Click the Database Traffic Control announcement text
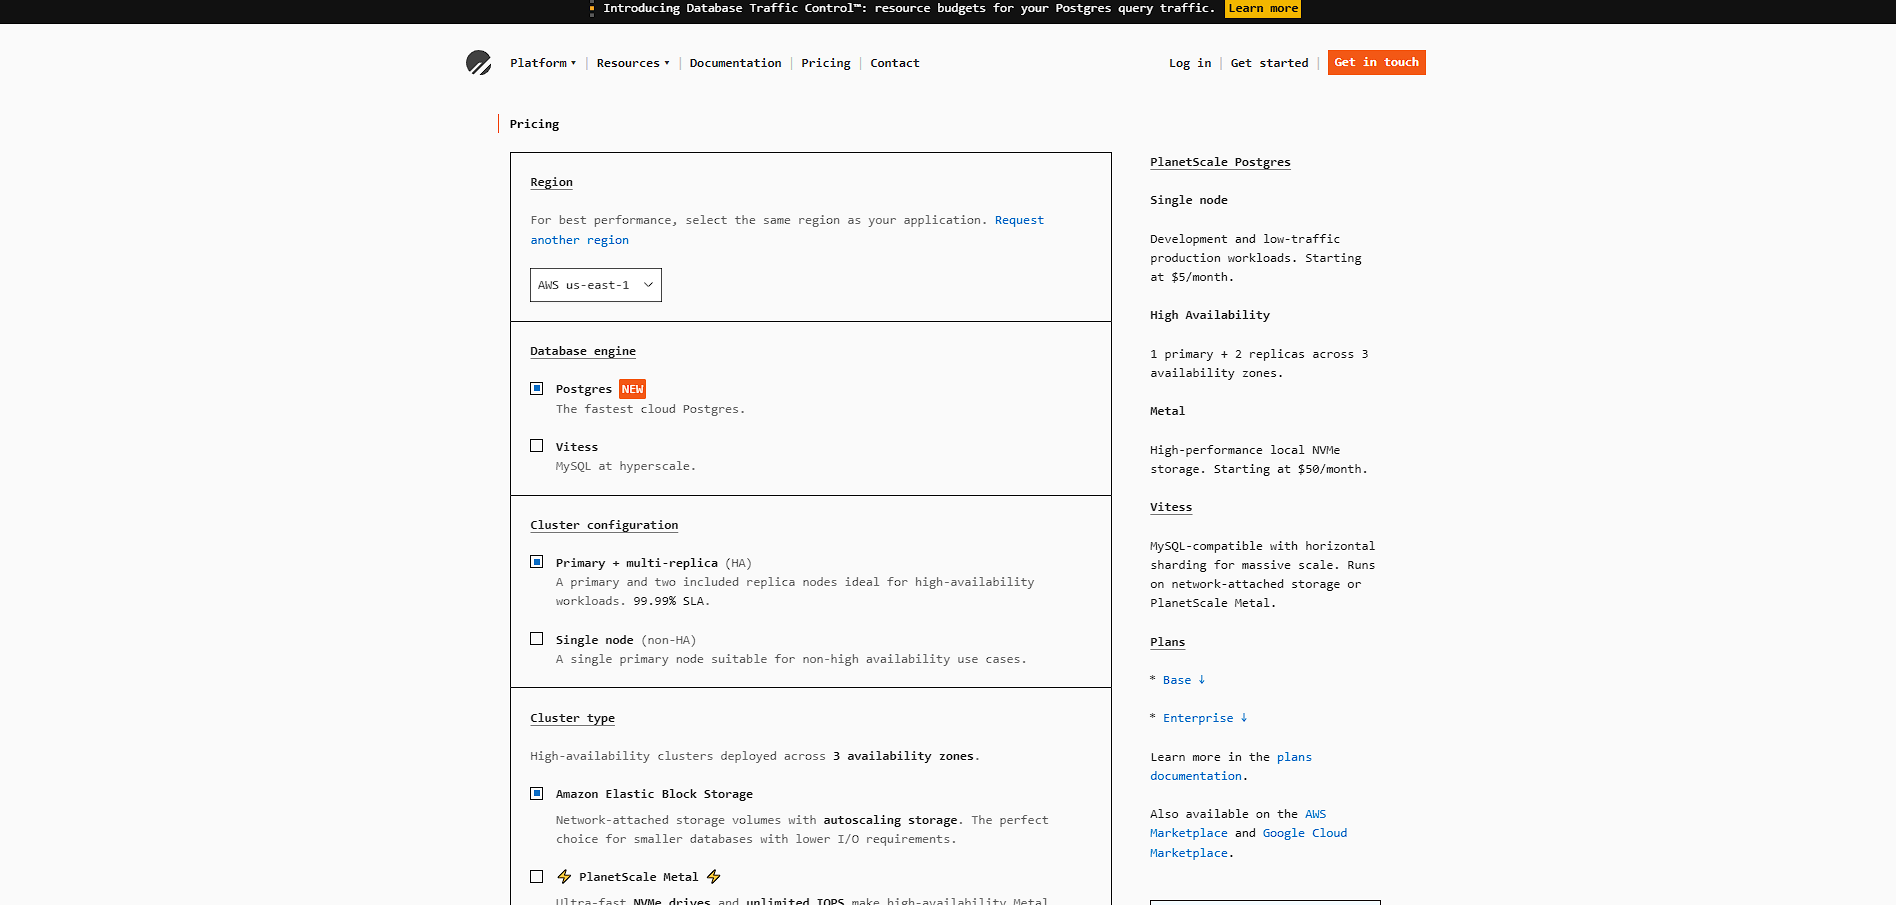 click(909, 8)
